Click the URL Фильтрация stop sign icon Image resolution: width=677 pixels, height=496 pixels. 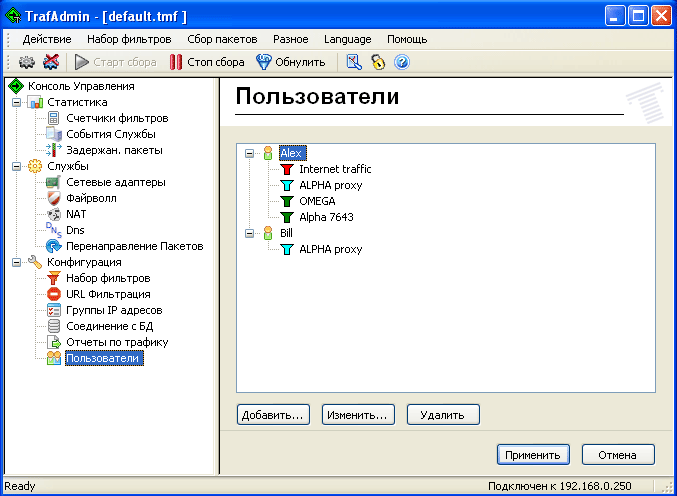(x=54, y=294)
